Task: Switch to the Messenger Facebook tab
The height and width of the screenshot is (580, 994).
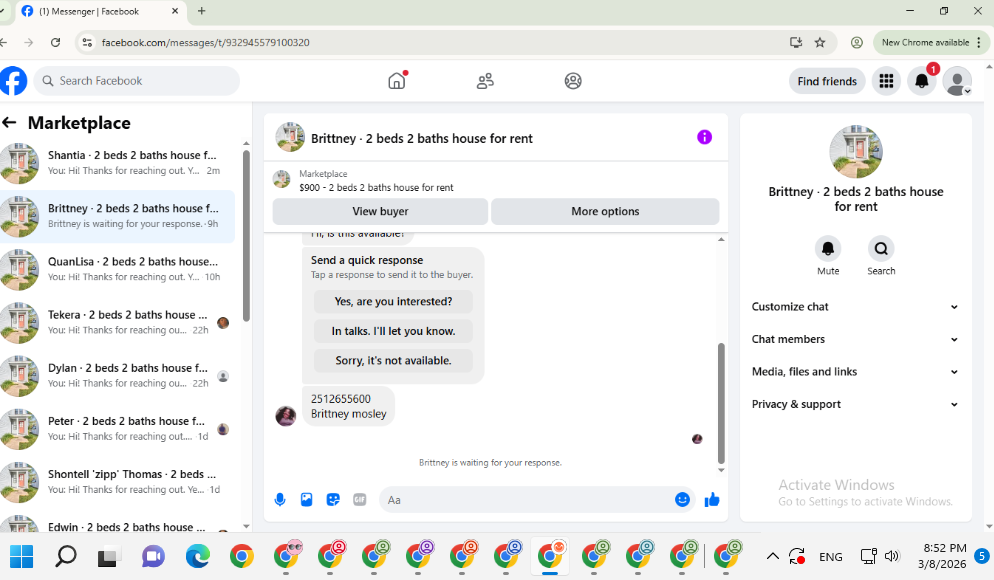Action: [98, 11]
